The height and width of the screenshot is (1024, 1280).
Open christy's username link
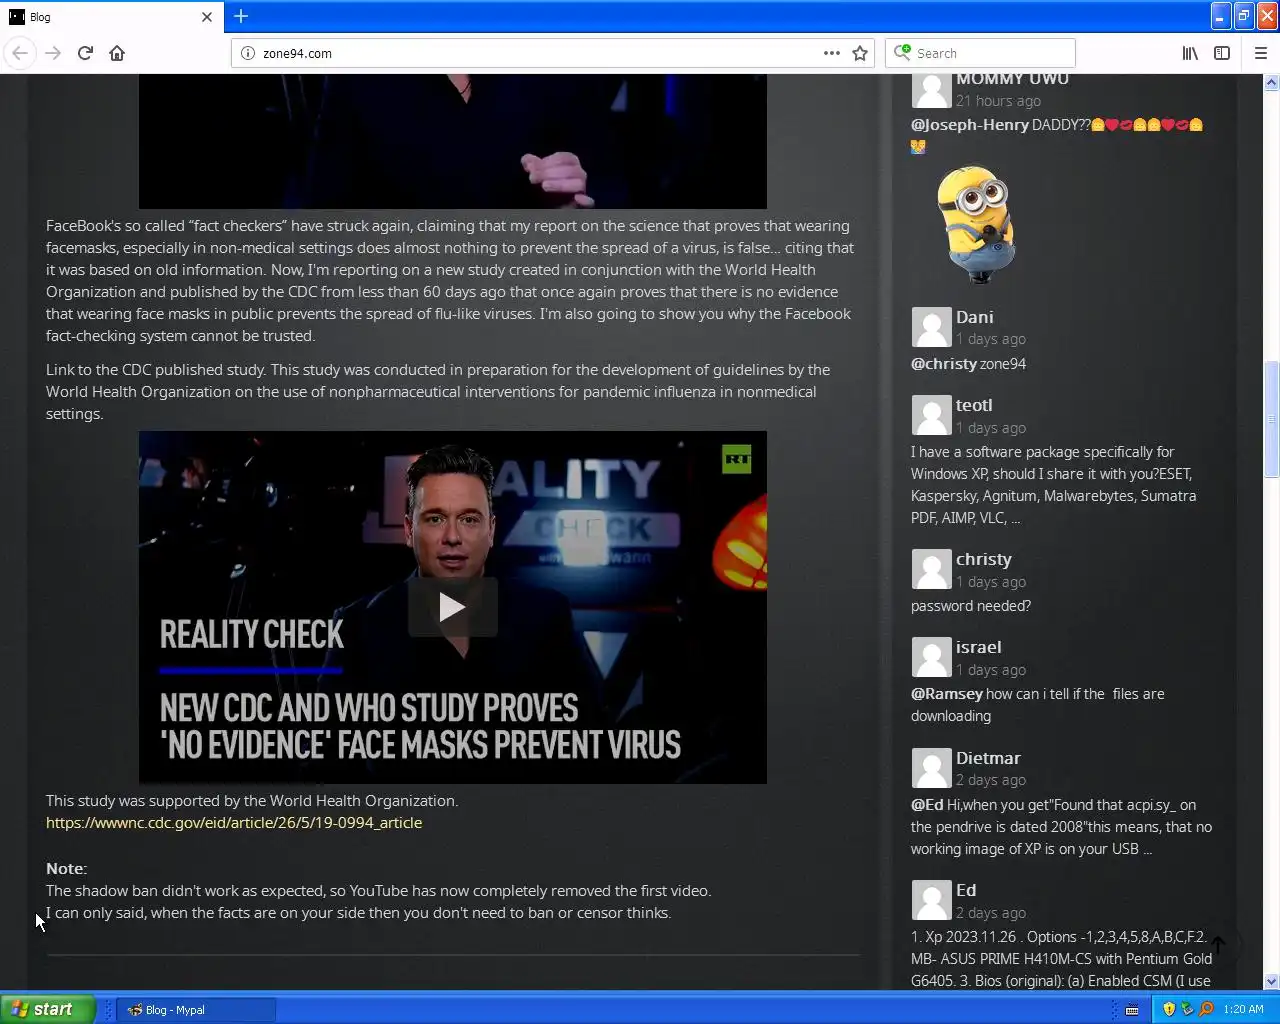pyautogui.click(x=984, y=559)
